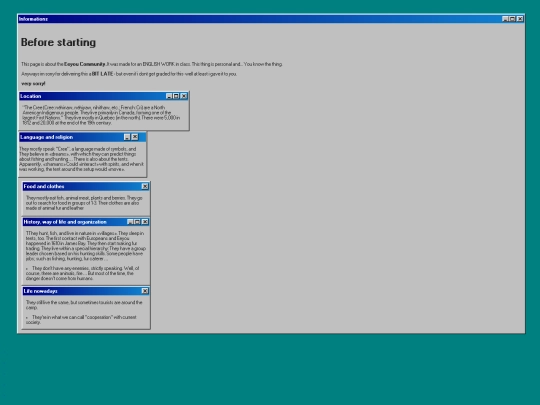Click the Informations title bar text

[x=33, y=19]
